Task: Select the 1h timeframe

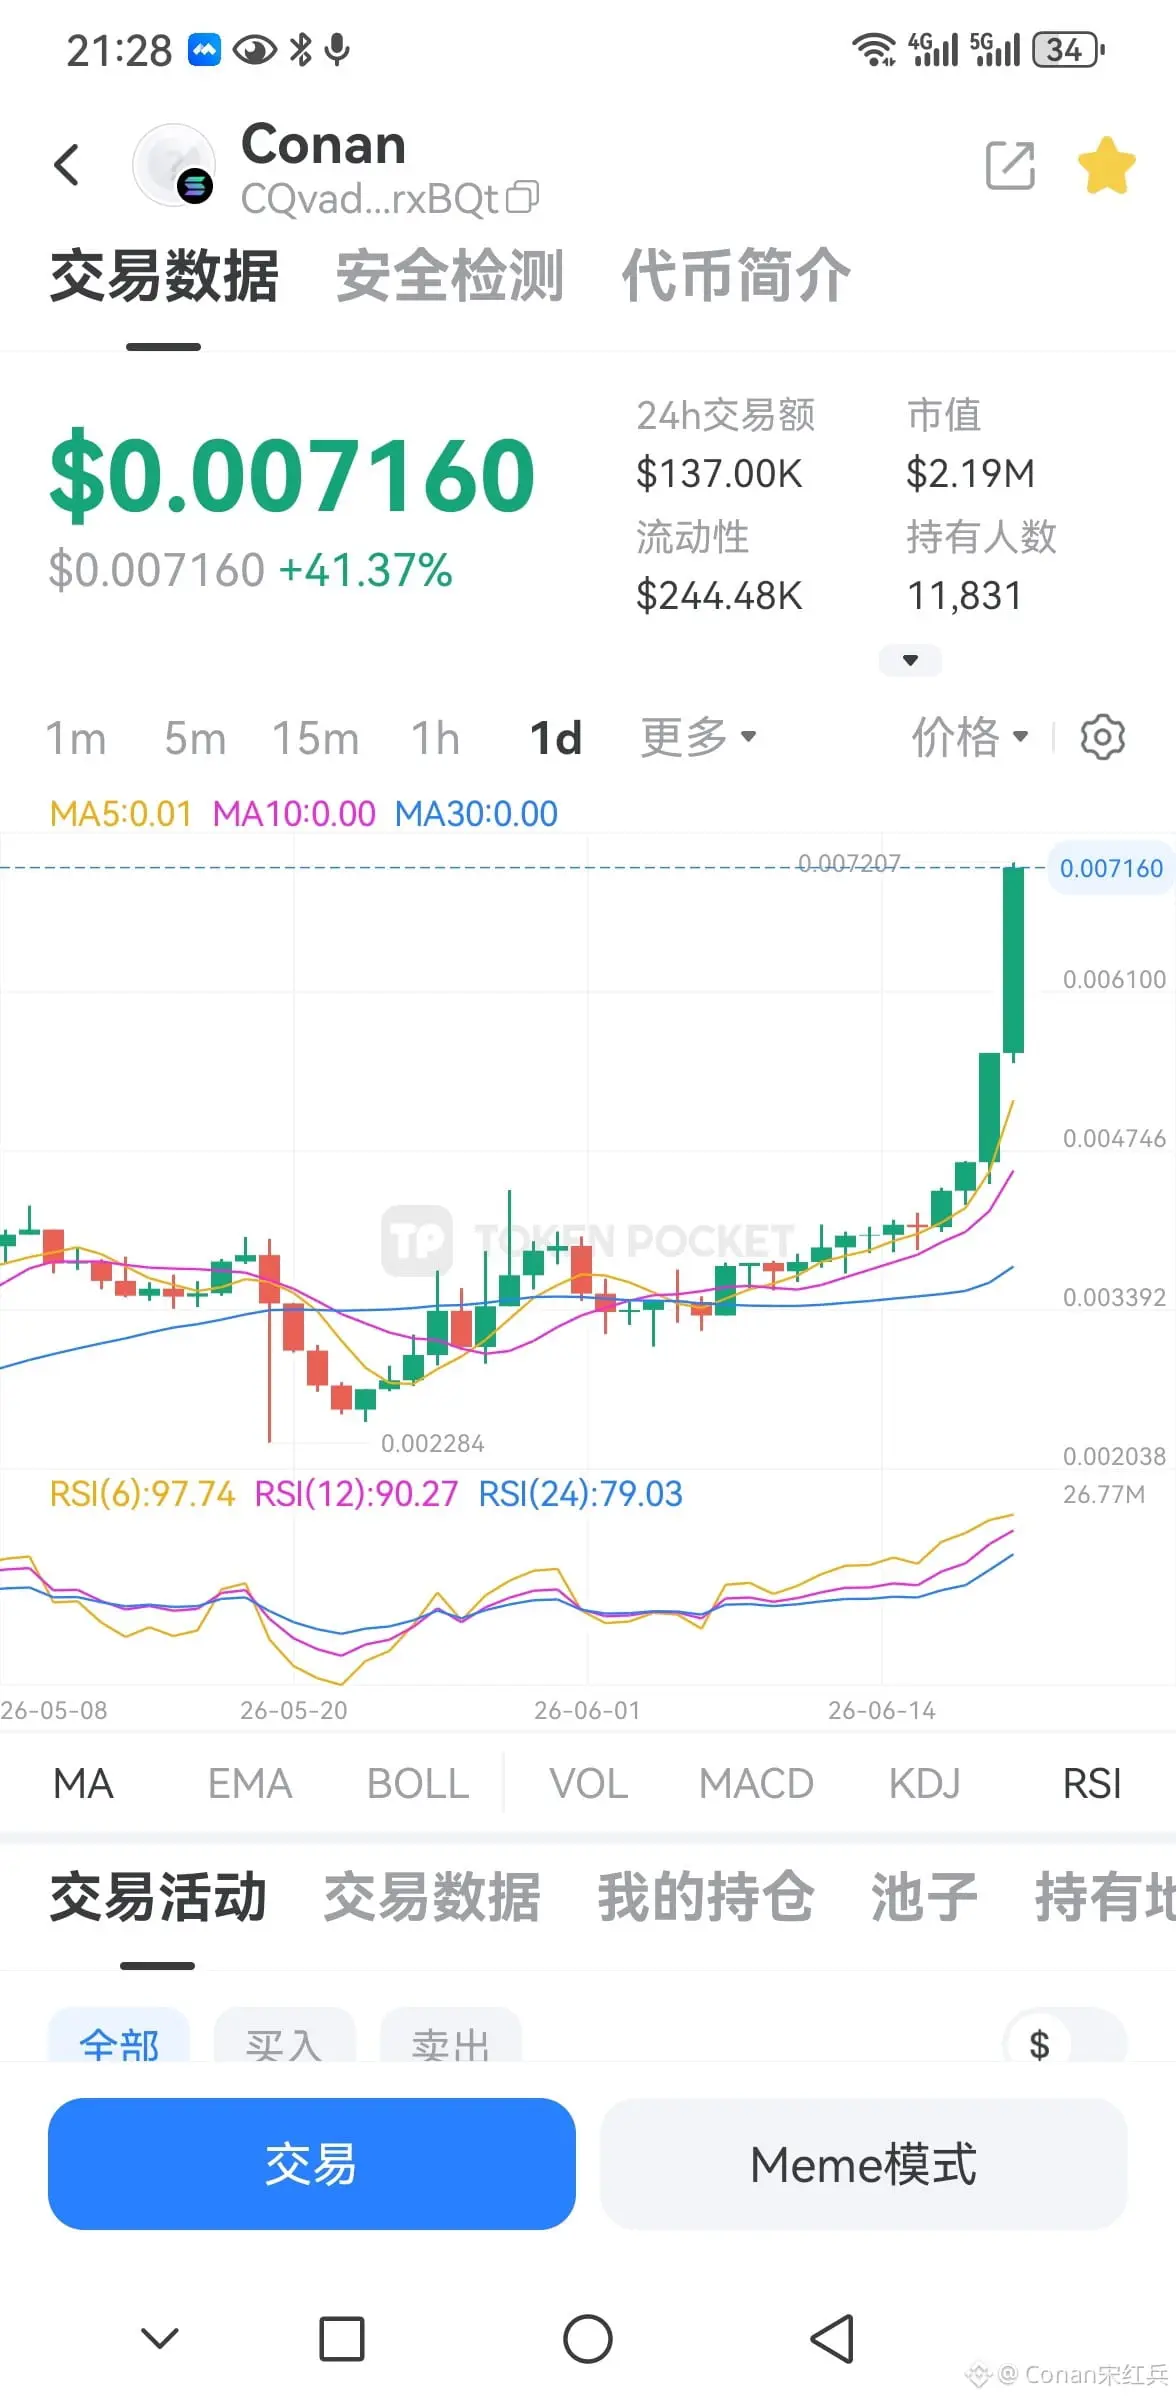Action: 436,739
